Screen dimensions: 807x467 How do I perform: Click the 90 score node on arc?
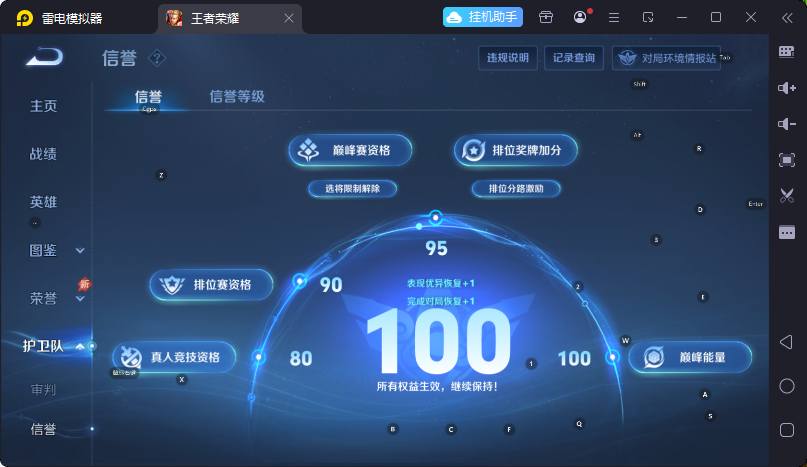click(300, 281)
